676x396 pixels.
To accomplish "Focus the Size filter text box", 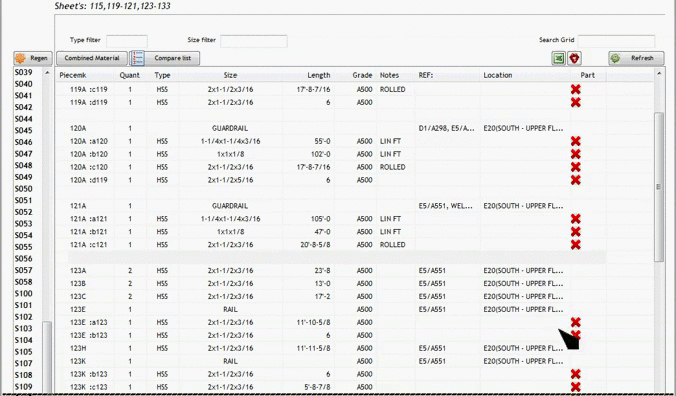I will 254,41.
